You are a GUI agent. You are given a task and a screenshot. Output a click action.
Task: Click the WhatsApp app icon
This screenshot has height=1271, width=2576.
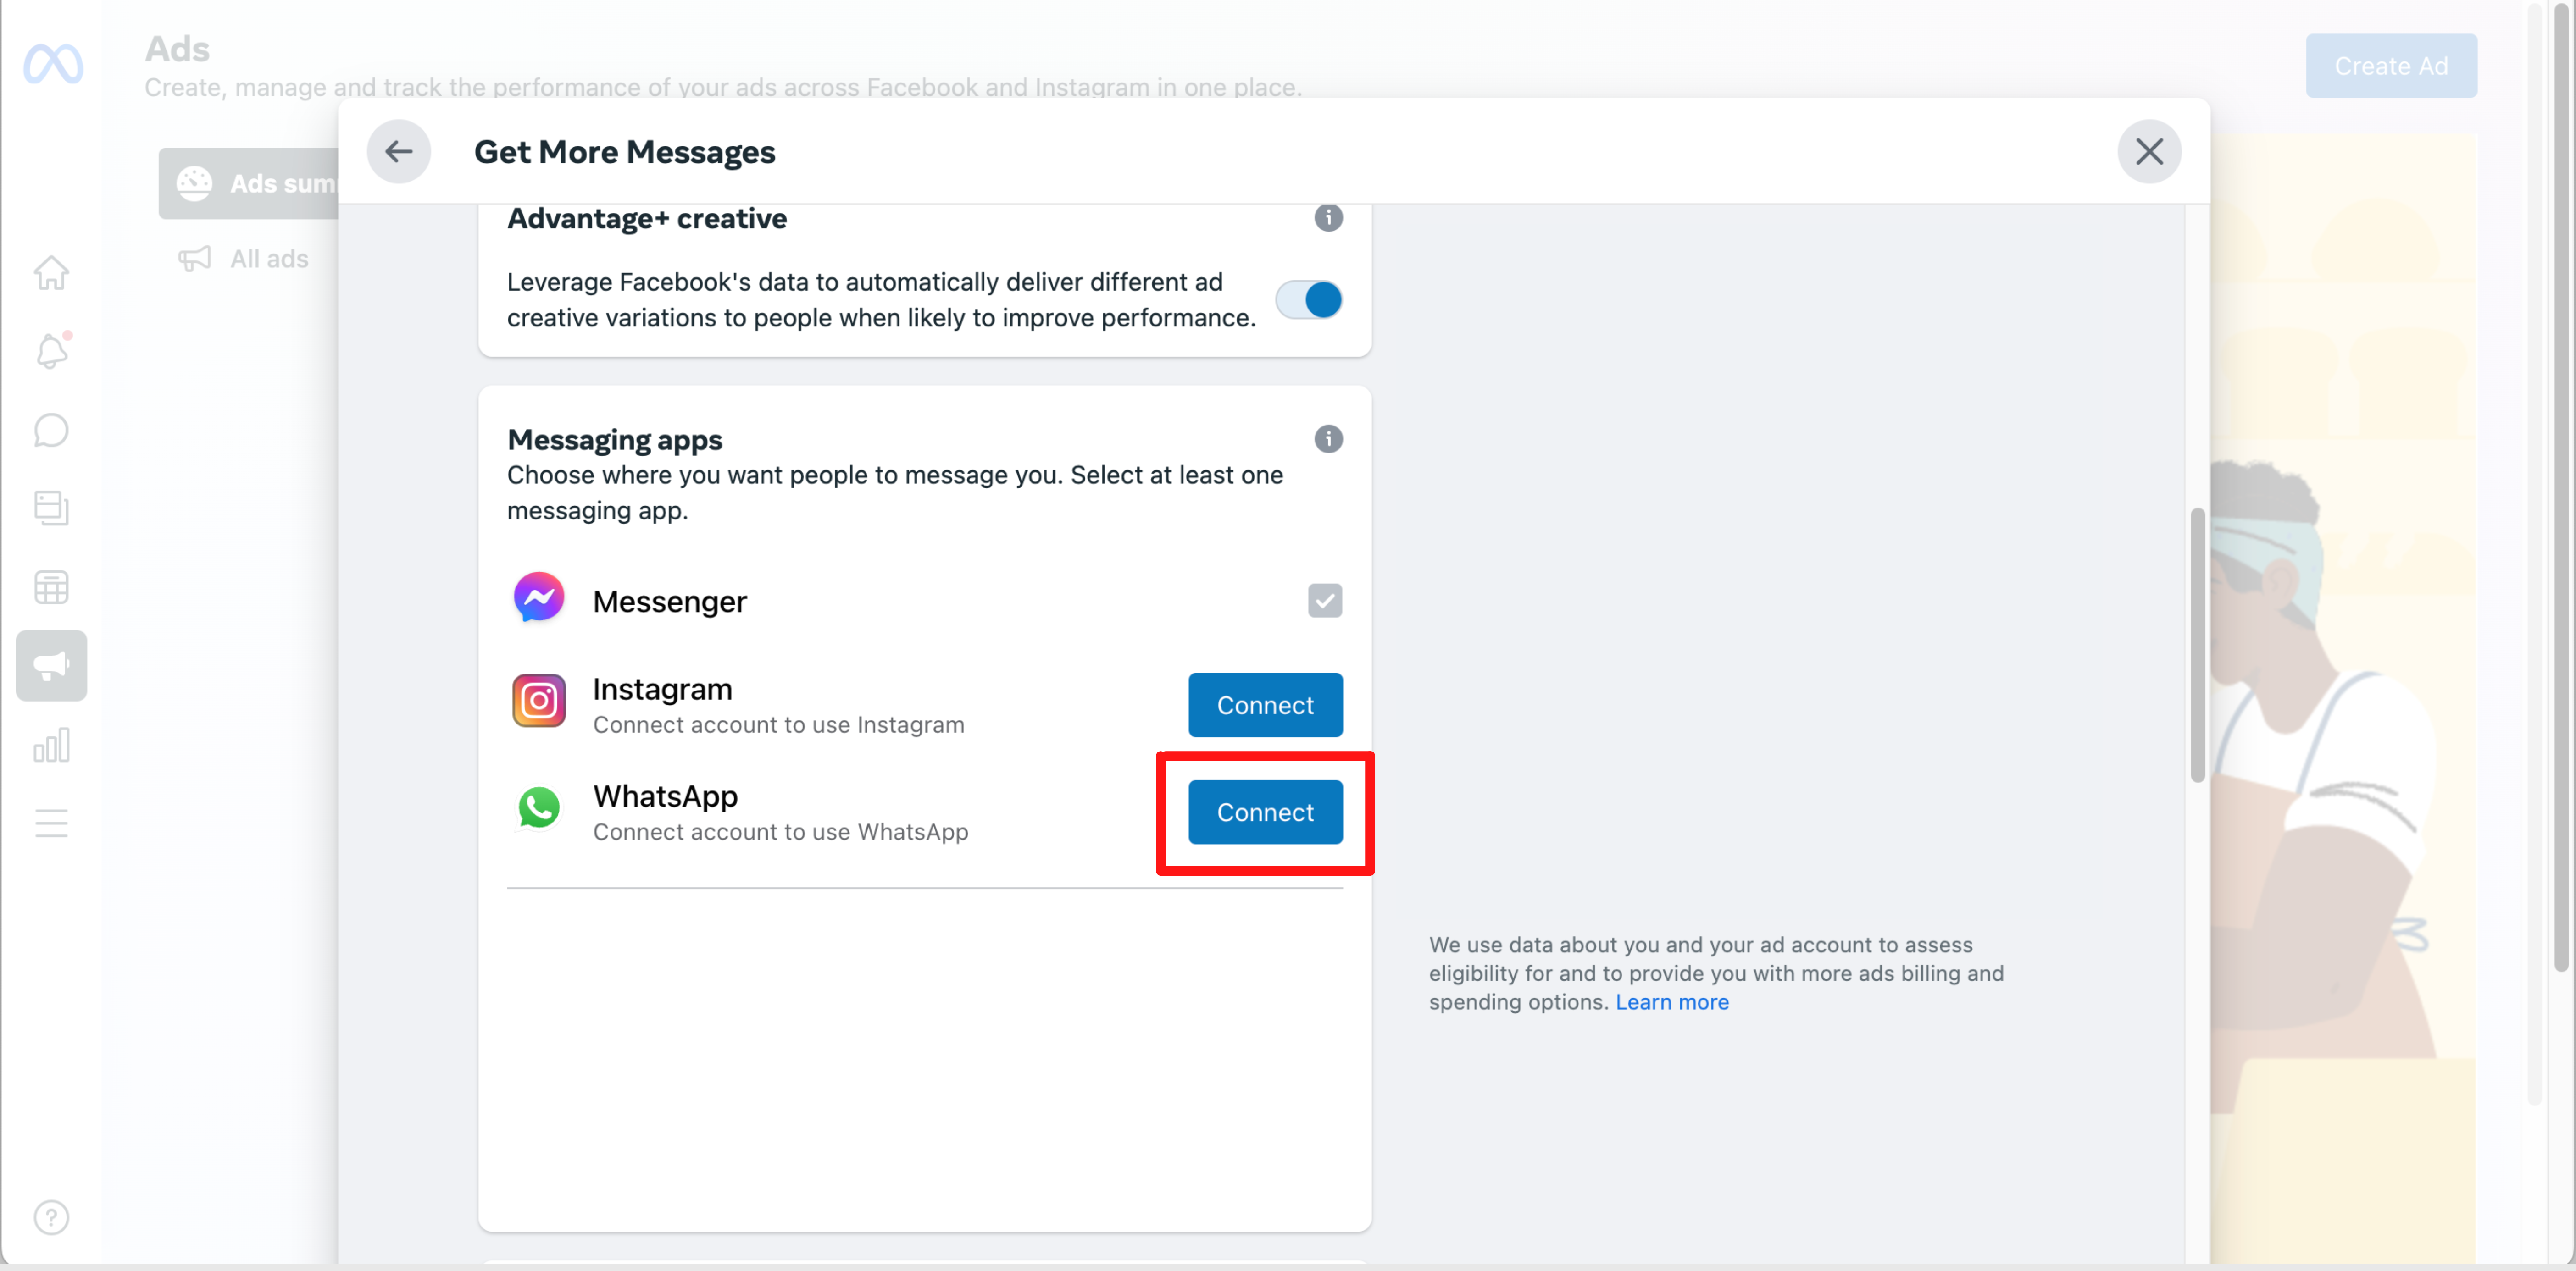(539, 807)
